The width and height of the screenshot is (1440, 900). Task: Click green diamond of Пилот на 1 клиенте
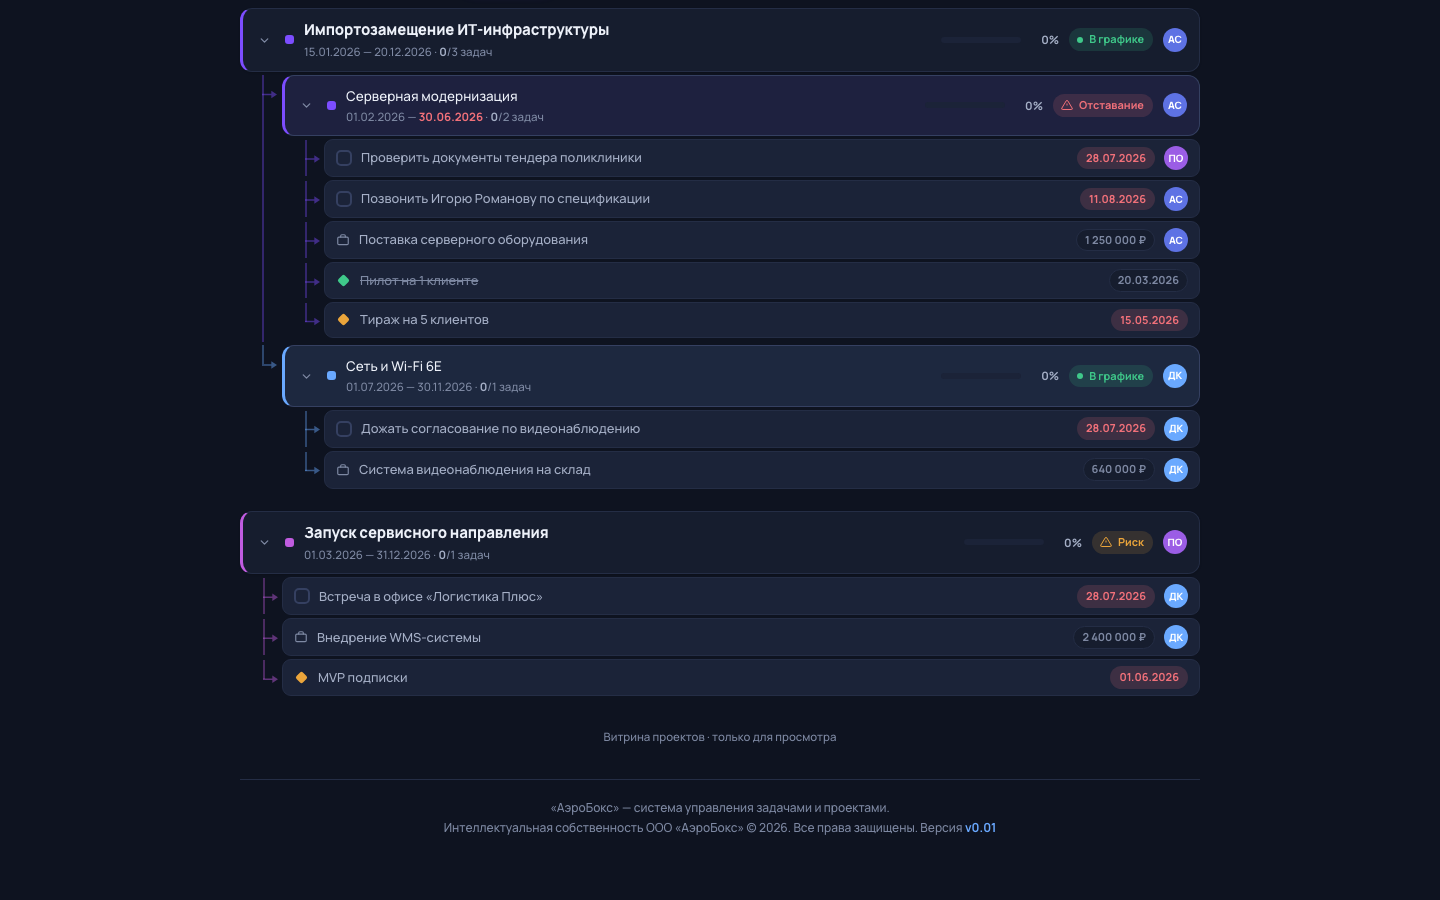click(343, 281)
